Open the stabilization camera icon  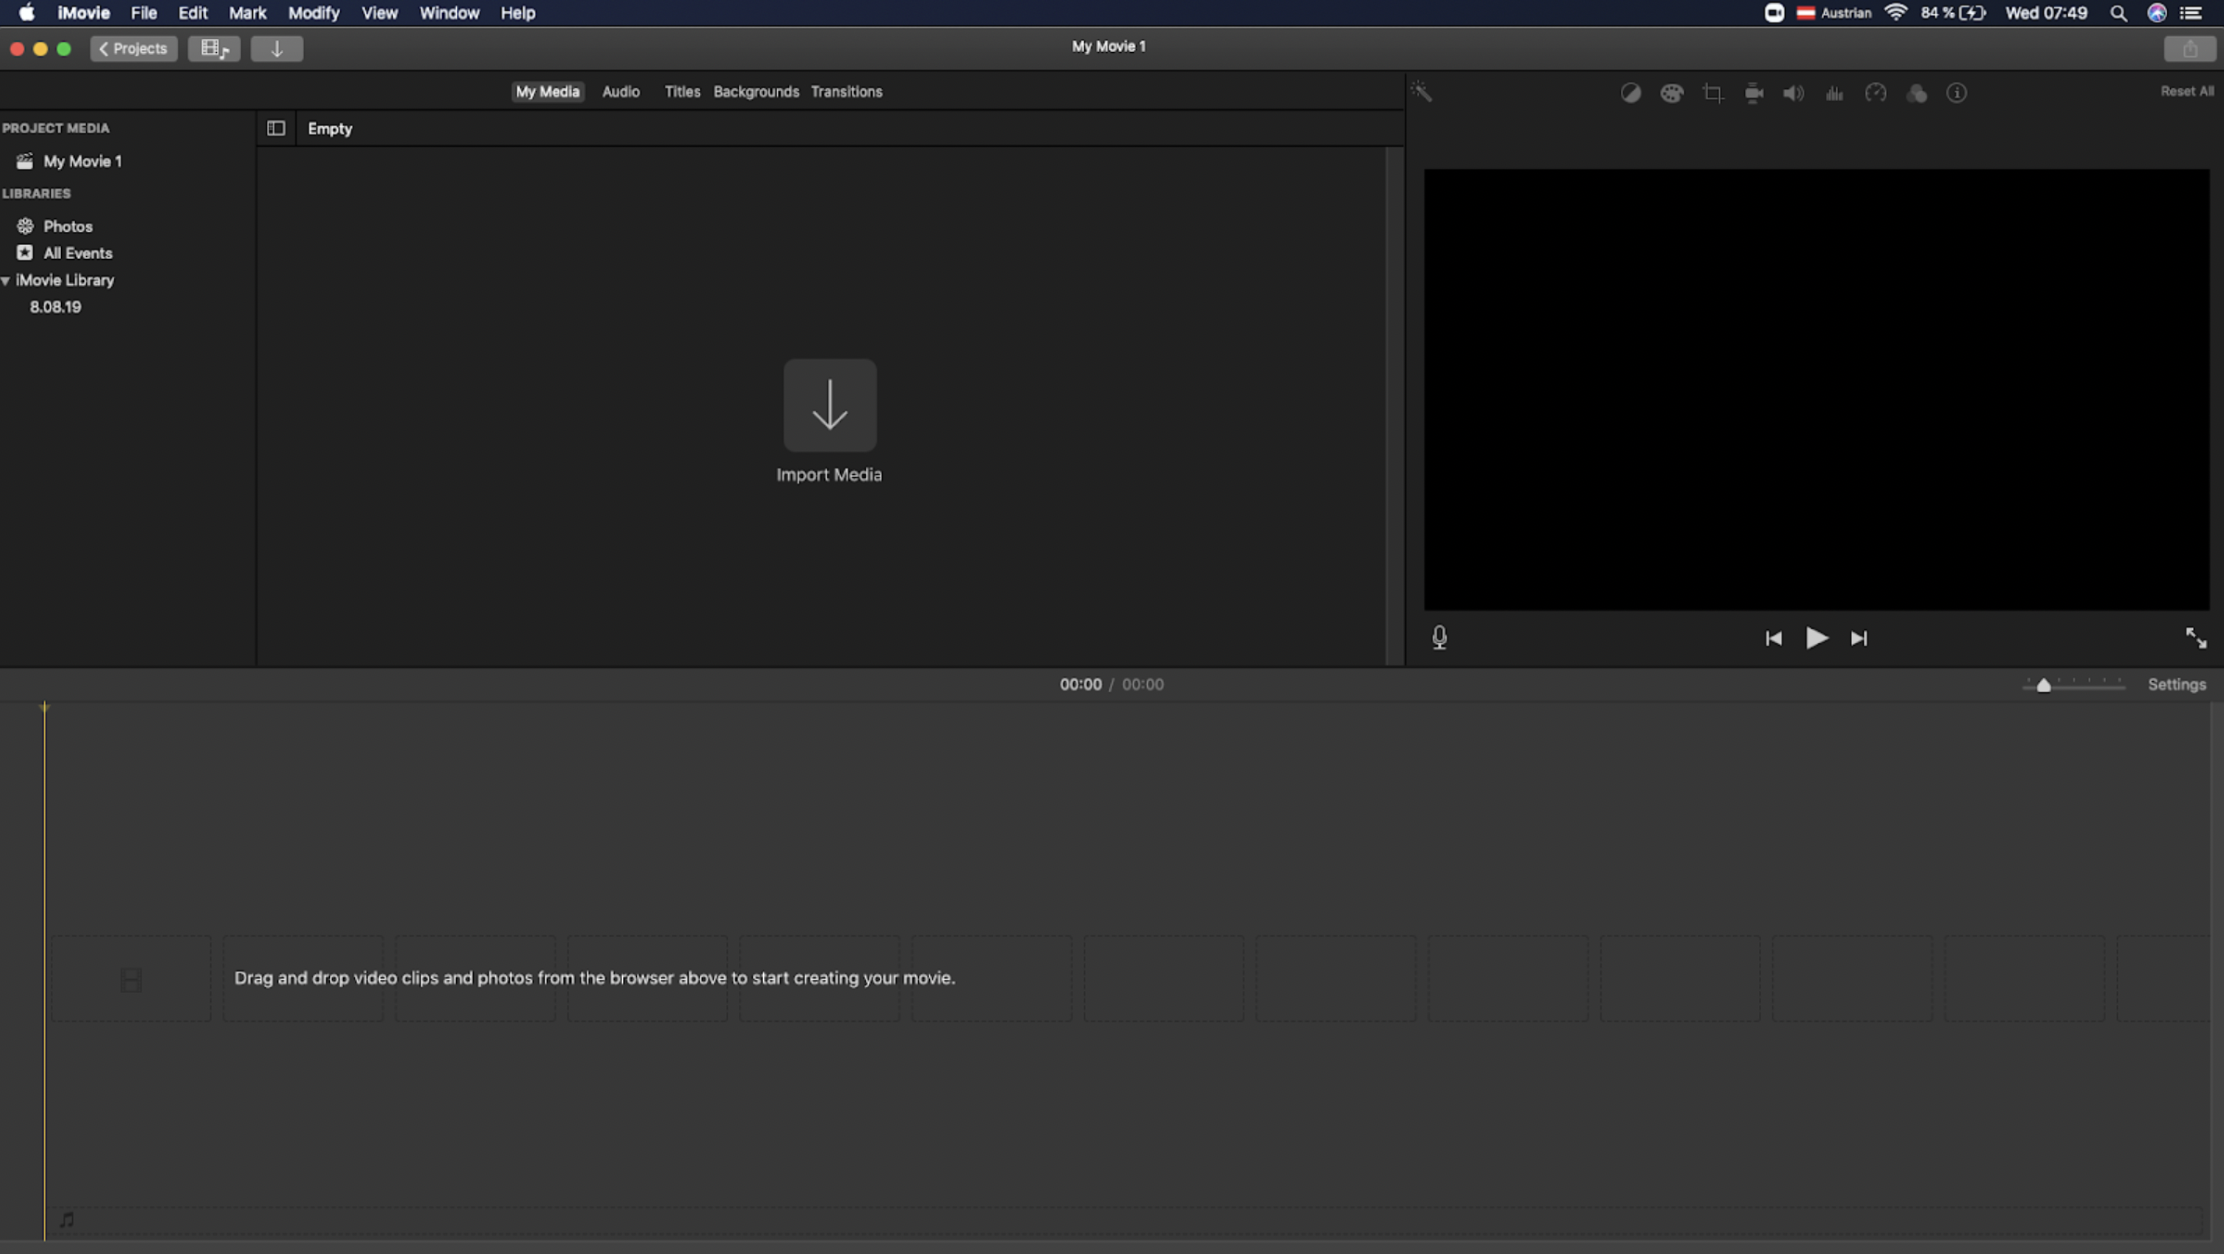1753,93
